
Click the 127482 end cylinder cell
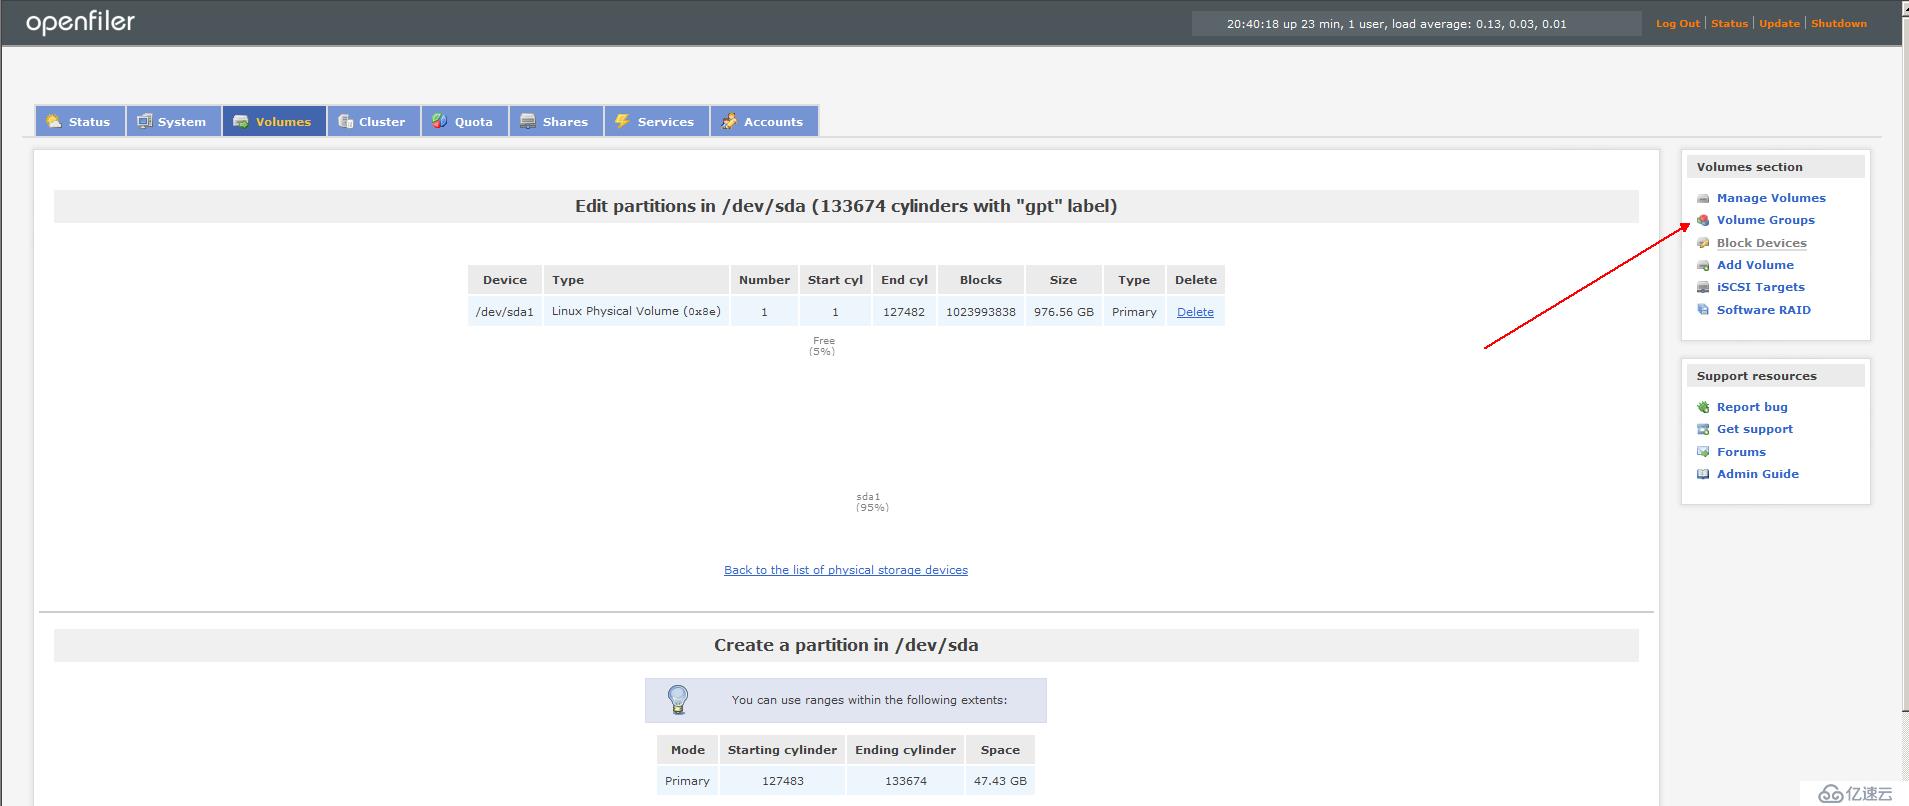click(x=904, y=312)
